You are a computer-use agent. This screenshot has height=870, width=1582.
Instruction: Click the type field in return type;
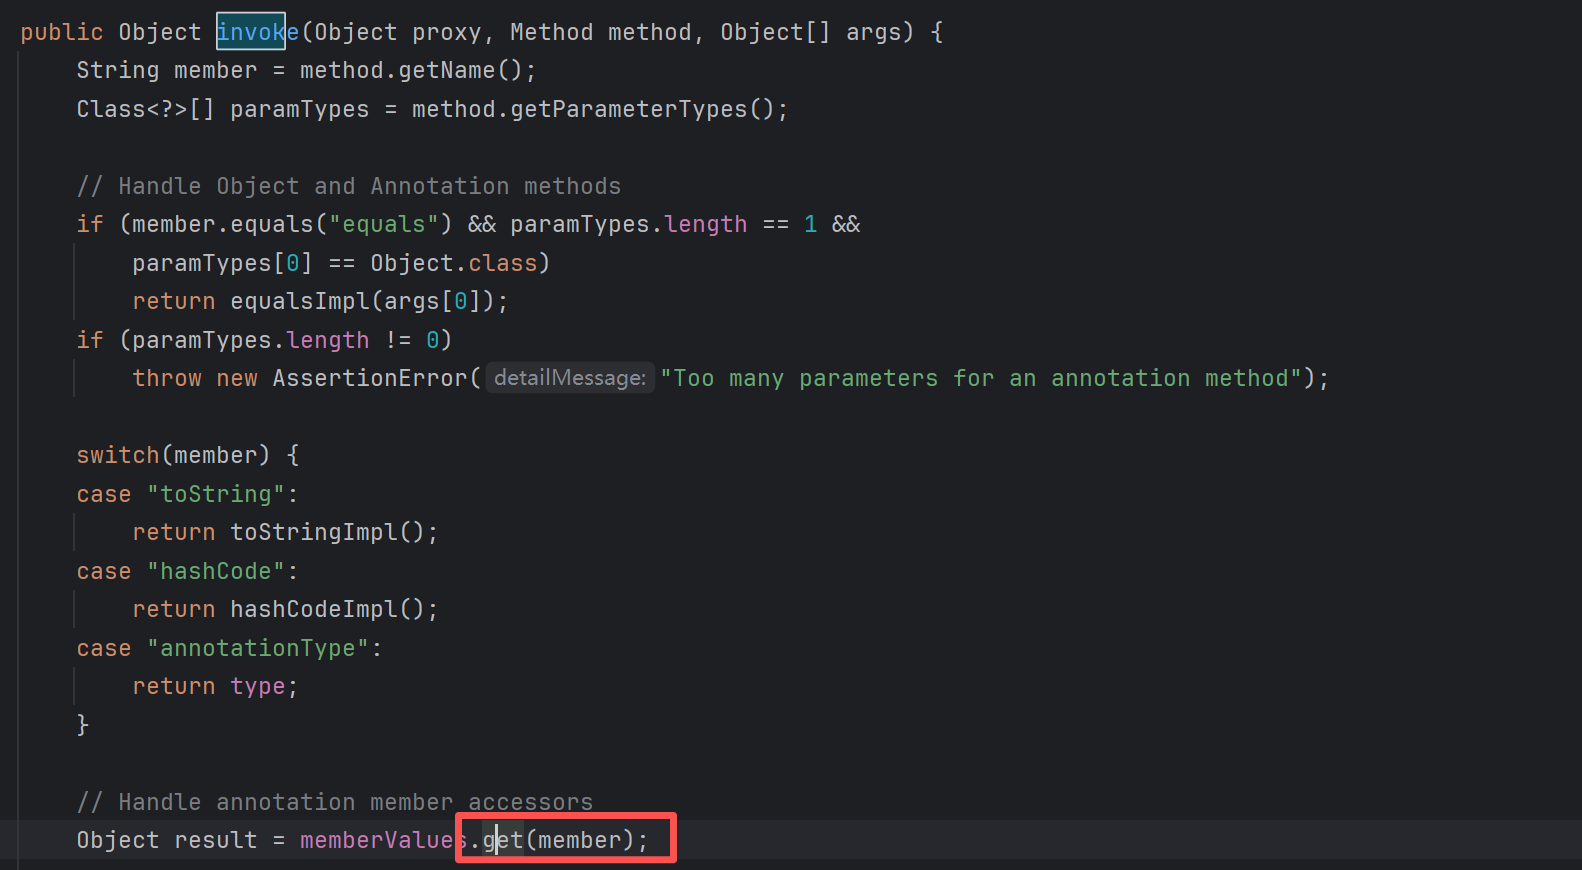point(258,686)
